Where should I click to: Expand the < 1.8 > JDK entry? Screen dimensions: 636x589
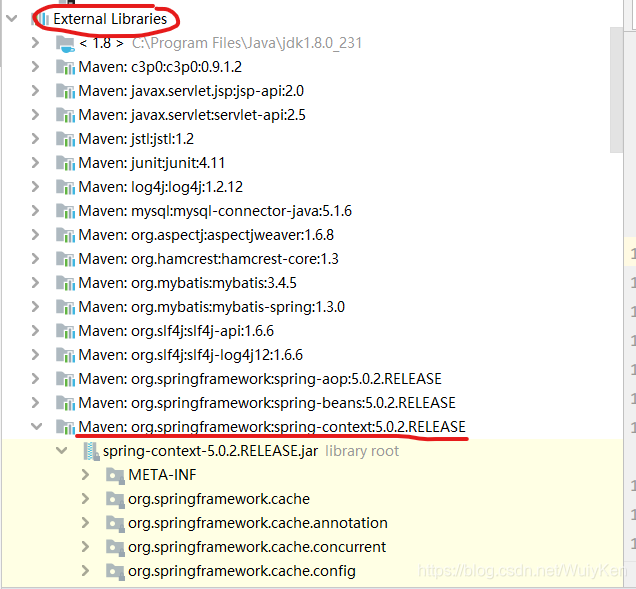coord(35,43)
